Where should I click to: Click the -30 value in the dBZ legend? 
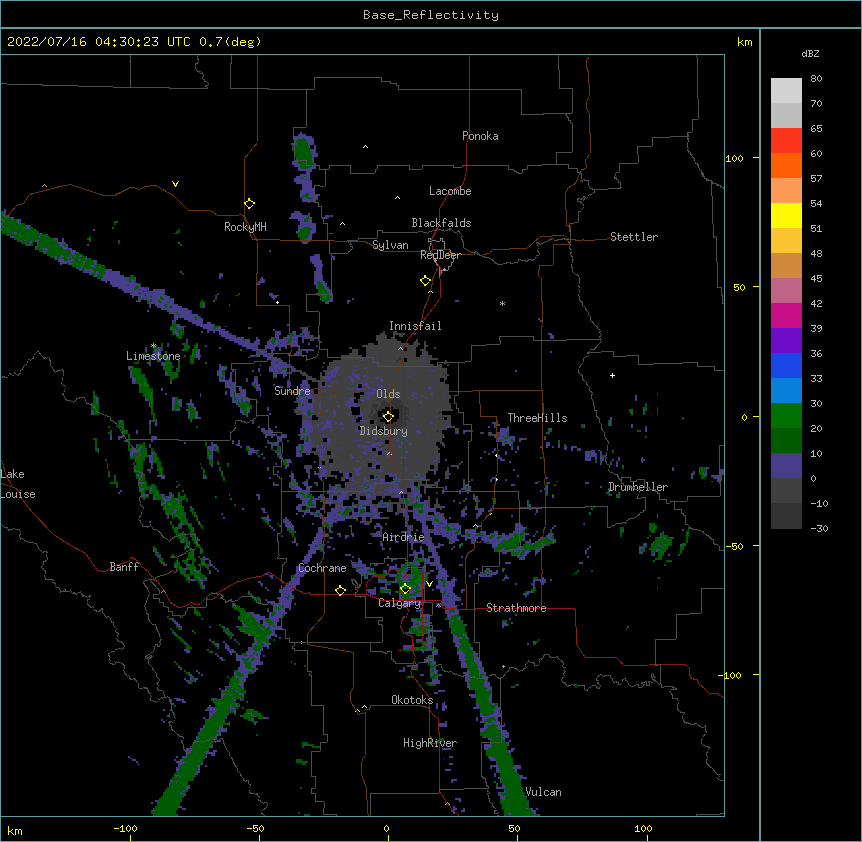(x=819, y=528)
